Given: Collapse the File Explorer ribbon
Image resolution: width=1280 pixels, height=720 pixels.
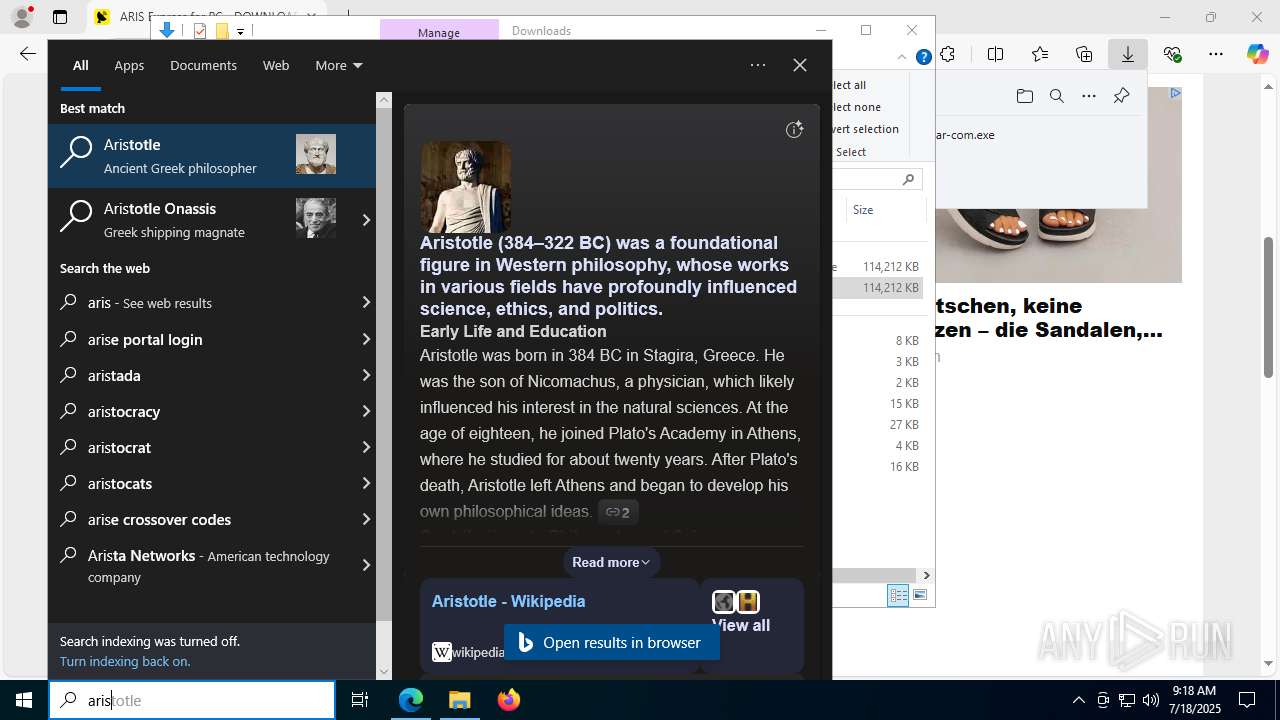Looking at the screenshot, I should [x=903, y=57].
